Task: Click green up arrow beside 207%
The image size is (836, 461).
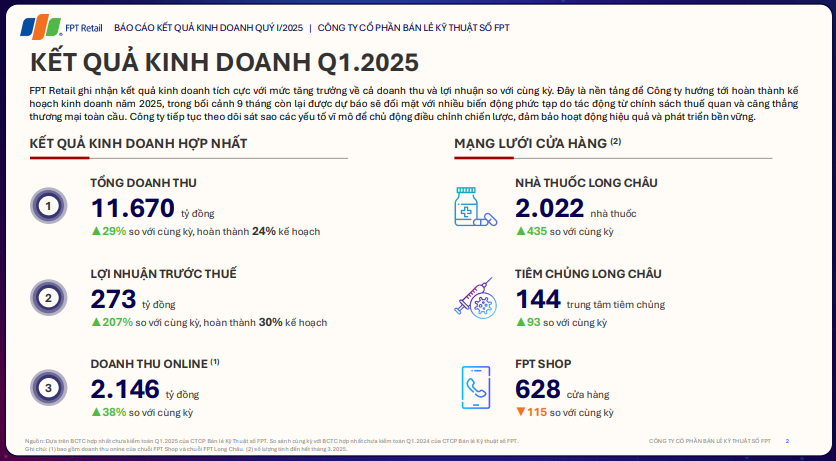Action: click(96, 322)
